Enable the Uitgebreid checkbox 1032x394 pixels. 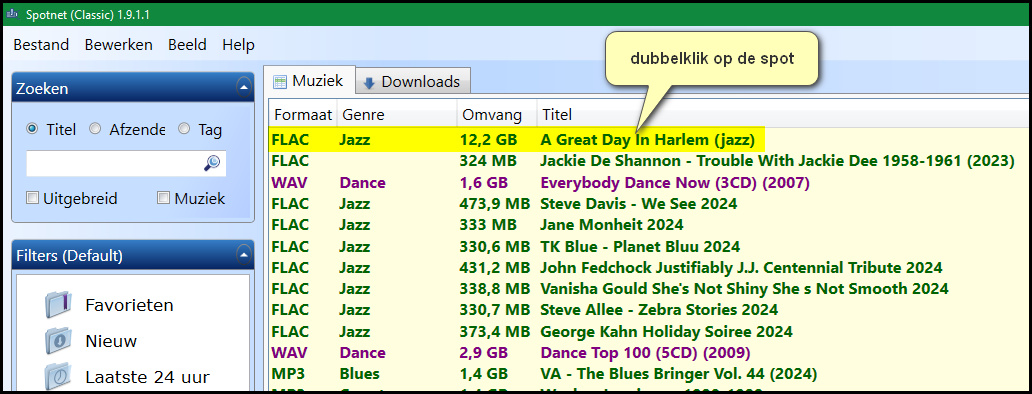point(32,198)
